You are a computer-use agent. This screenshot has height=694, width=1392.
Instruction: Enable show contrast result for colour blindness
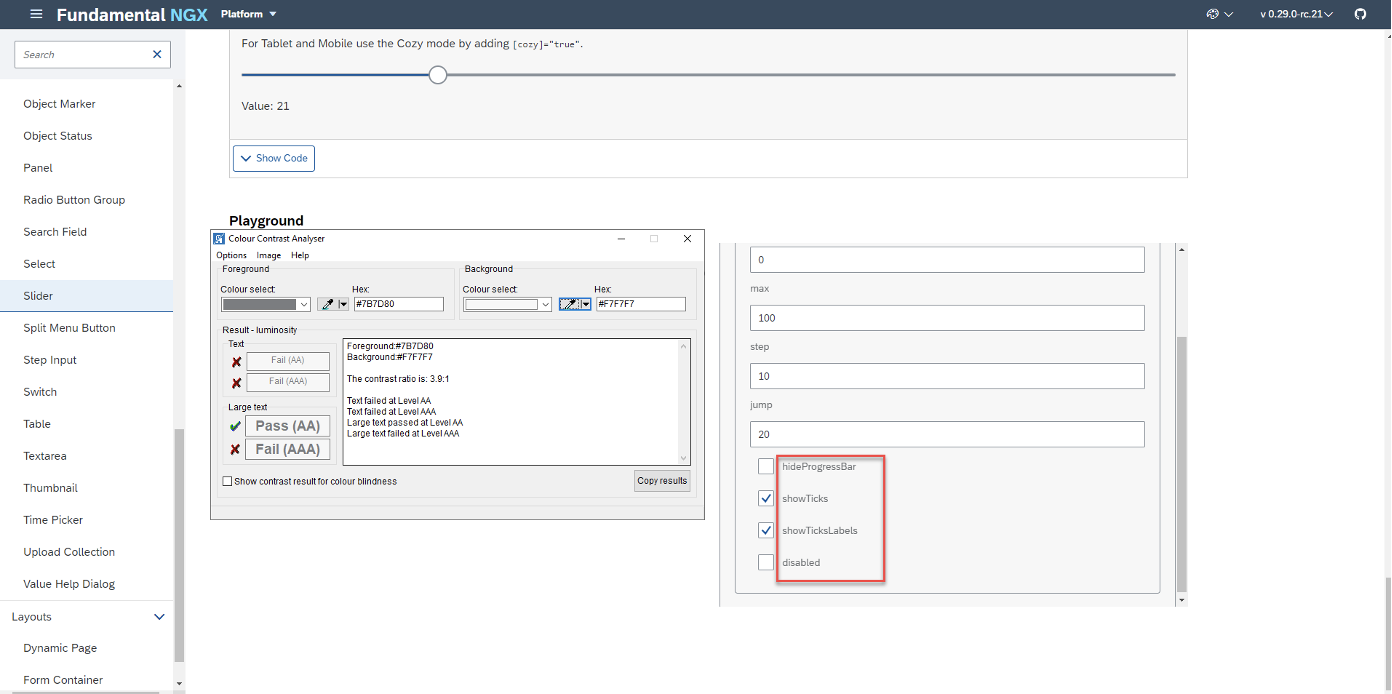pyautogui.click(x=227, y=481)
